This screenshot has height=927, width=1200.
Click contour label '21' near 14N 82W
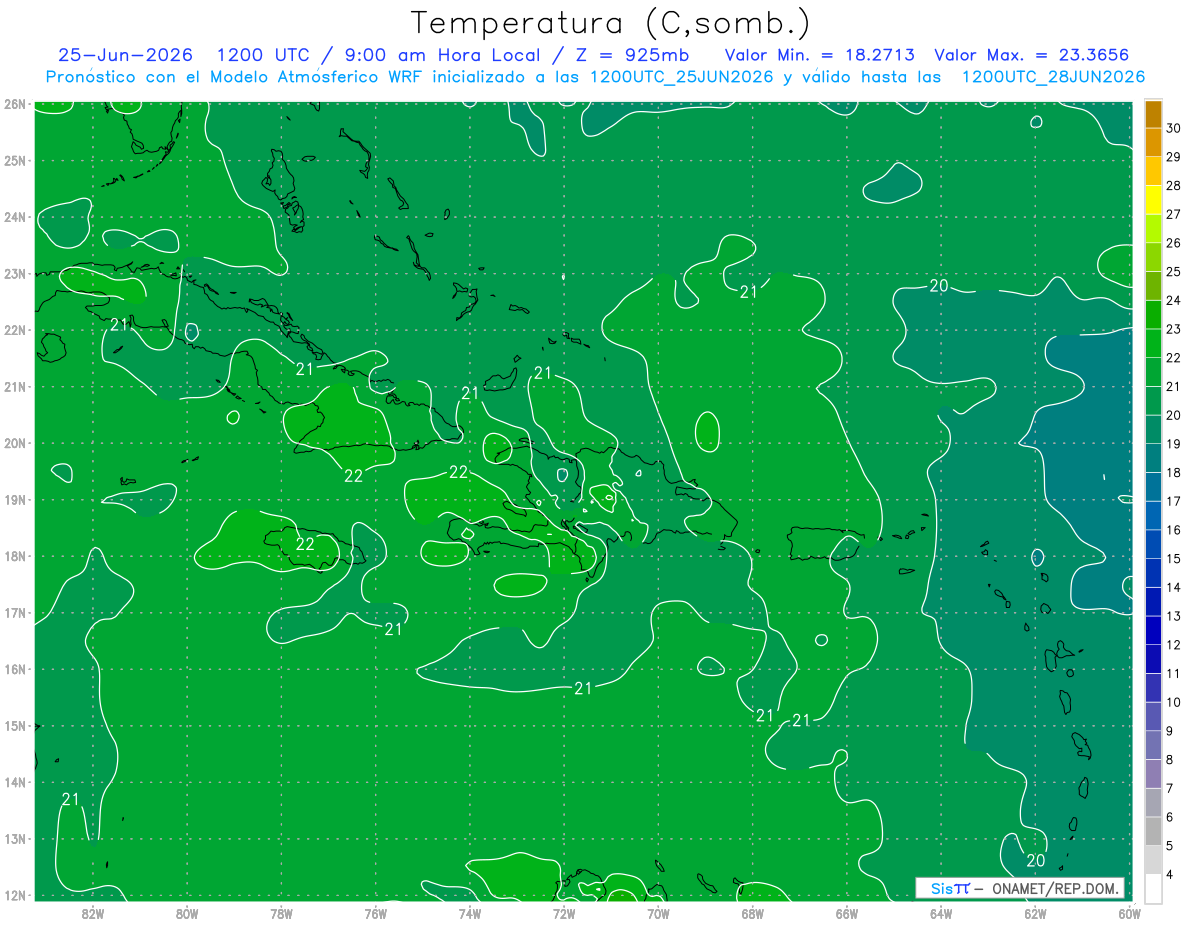point(70,799)
